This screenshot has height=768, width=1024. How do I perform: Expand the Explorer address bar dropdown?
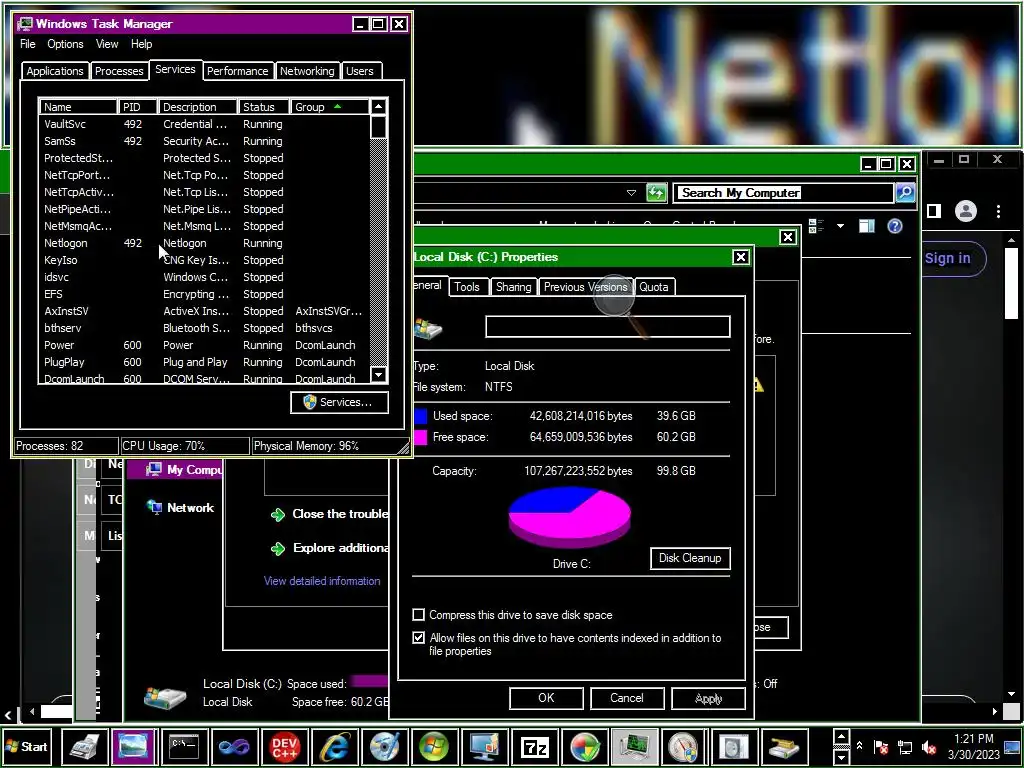point(631,193)
